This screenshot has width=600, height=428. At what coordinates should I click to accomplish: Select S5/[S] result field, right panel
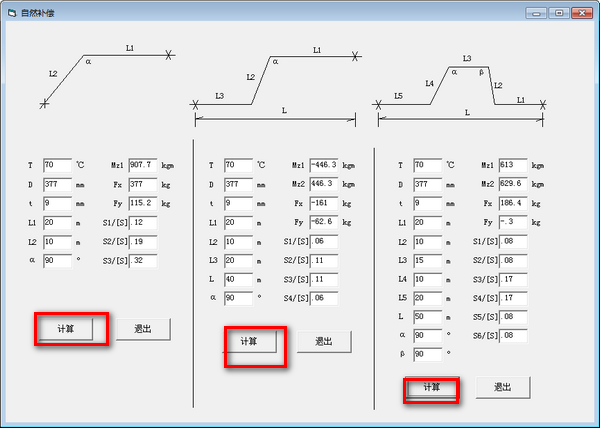pos(513,317)
